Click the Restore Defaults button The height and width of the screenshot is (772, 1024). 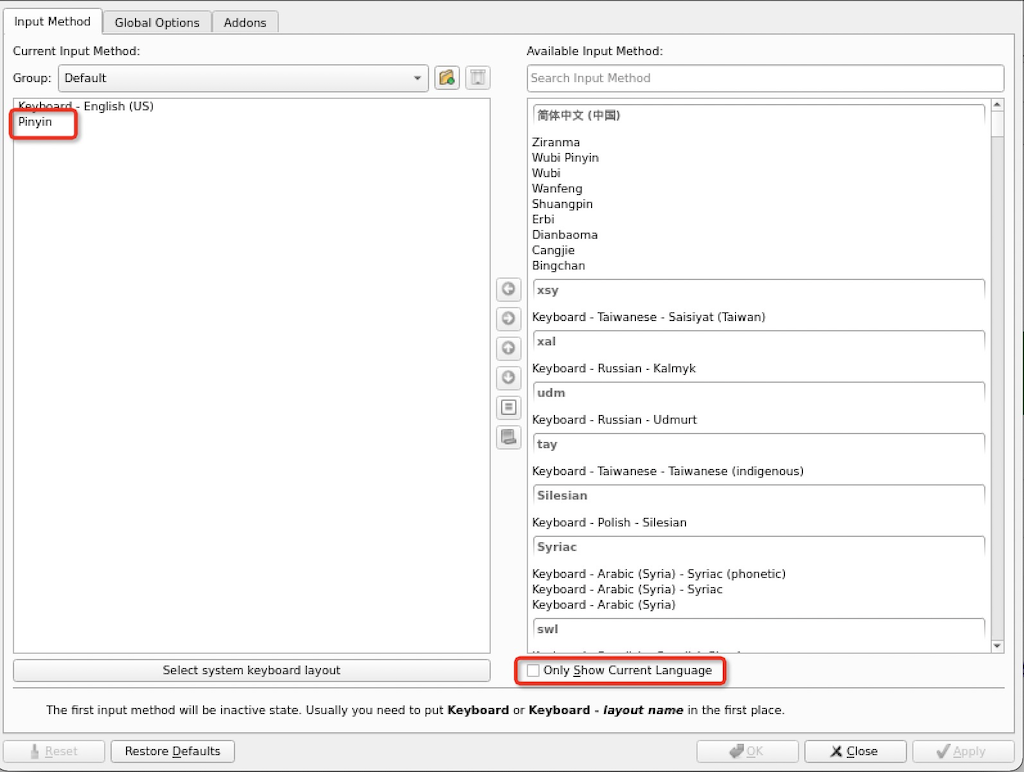point(172,752)
